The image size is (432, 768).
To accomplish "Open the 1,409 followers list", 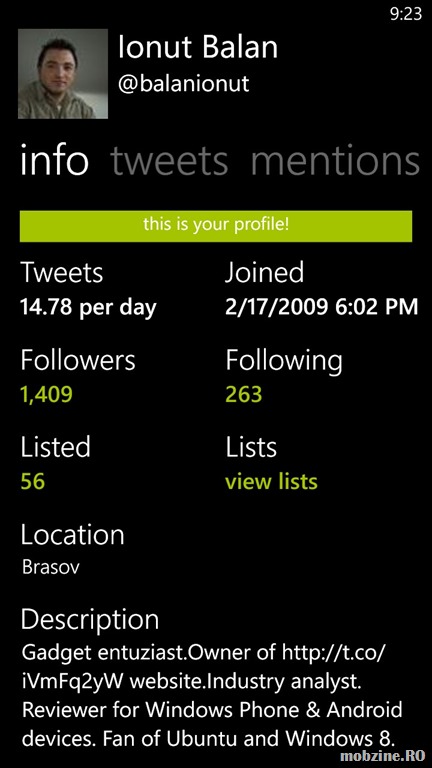I will click(47, 395).
